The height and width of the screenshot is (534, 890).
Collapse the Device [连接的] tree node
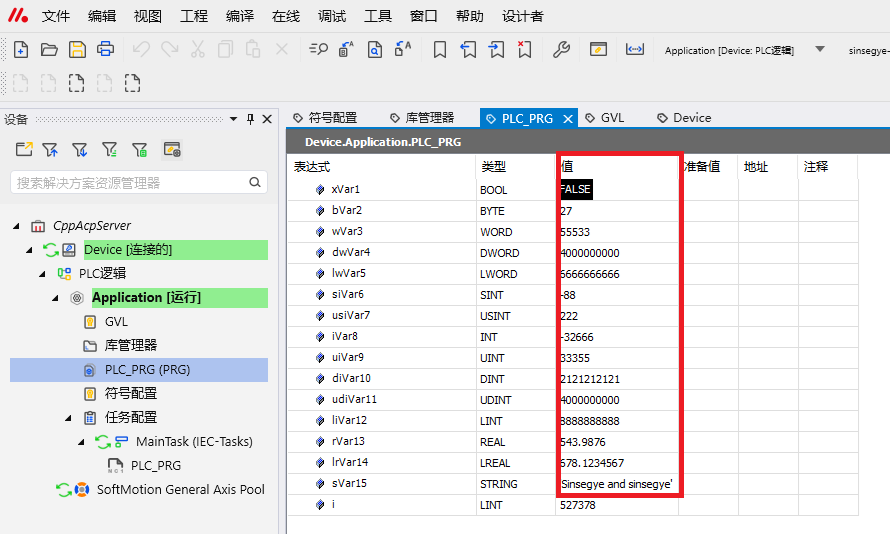point(29,250)
